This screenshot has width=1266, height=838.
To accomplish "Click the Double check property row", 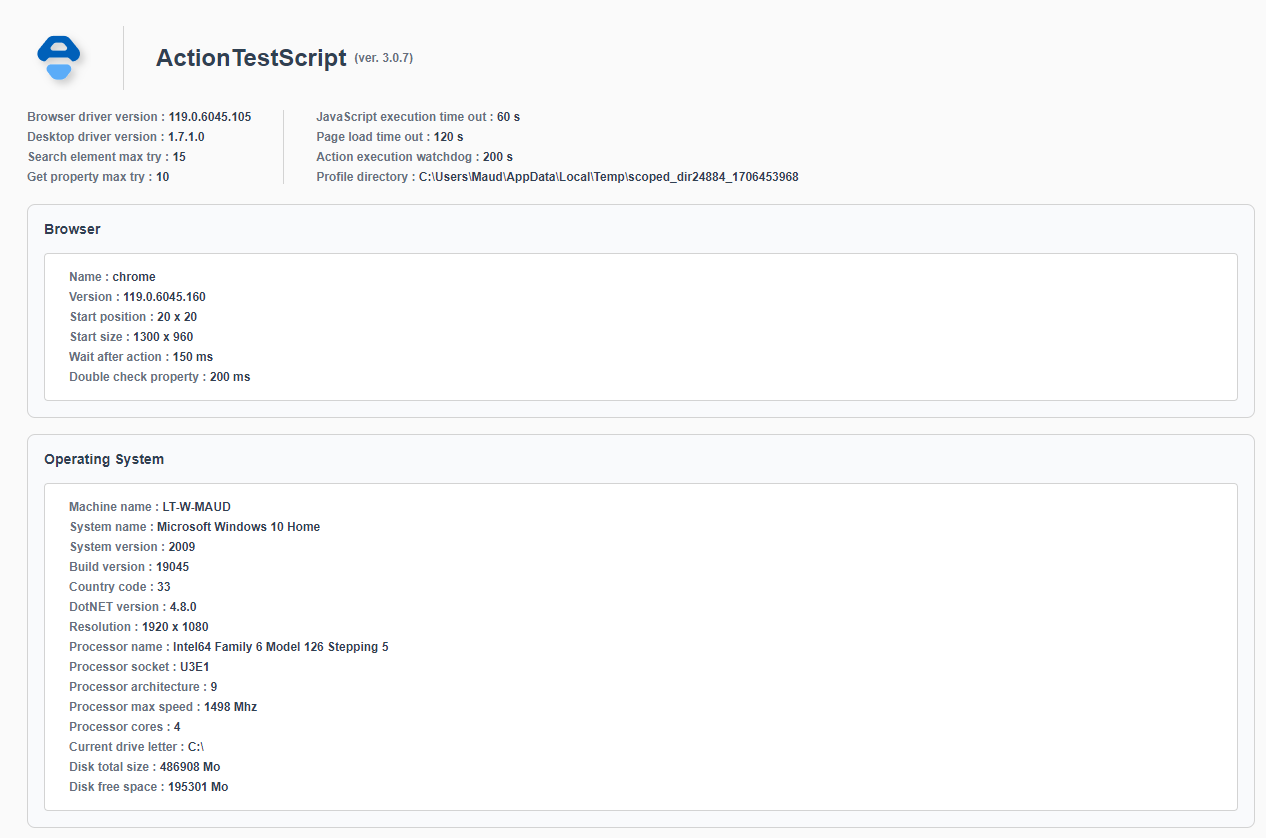I will (x=160, y=377).
